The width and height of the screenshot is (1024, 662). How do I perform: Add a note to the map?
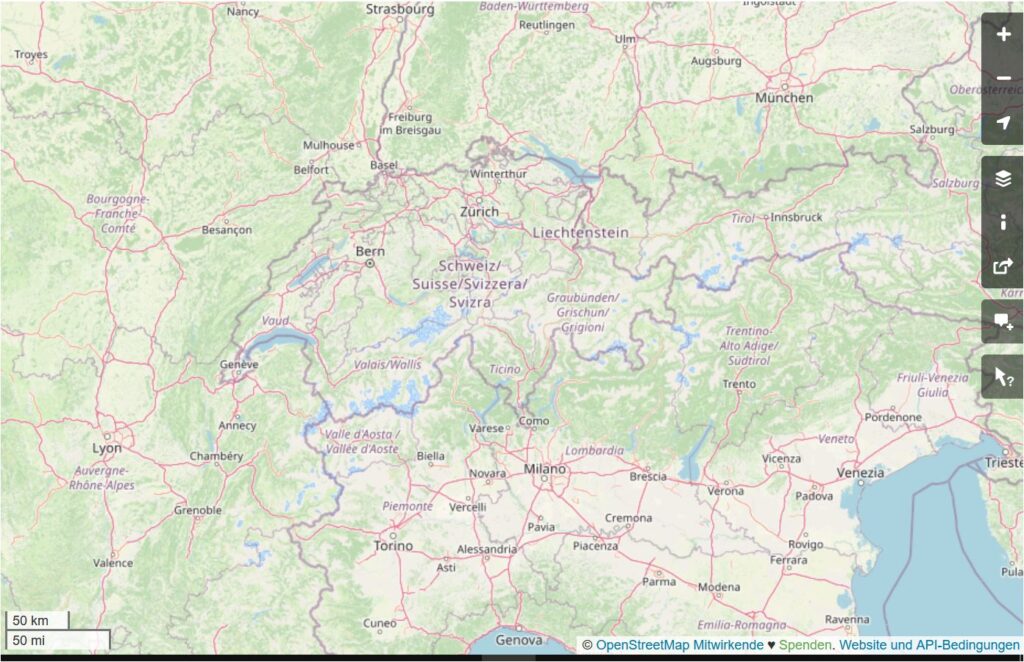1003,321
